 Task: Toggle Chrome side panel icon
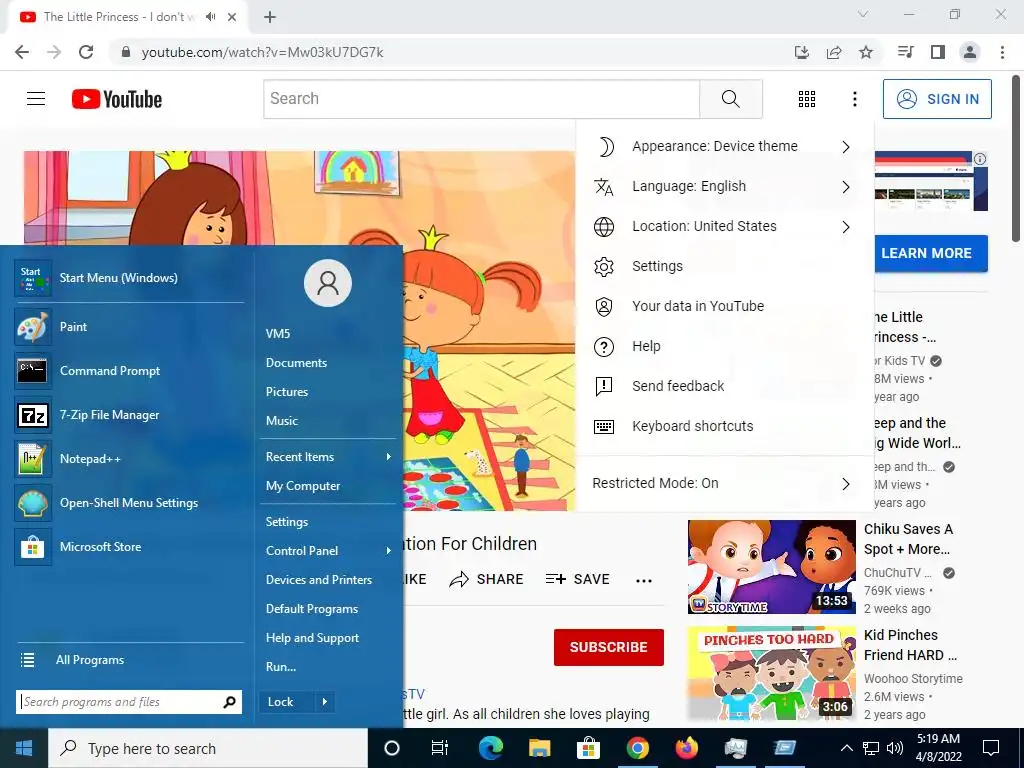938,52
